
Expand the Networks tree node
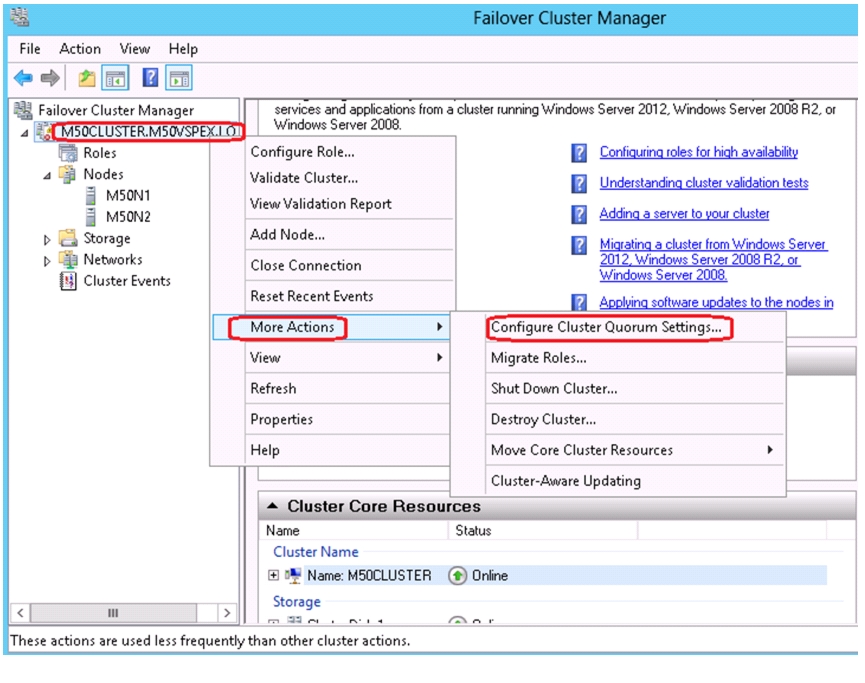click(47, 260)
